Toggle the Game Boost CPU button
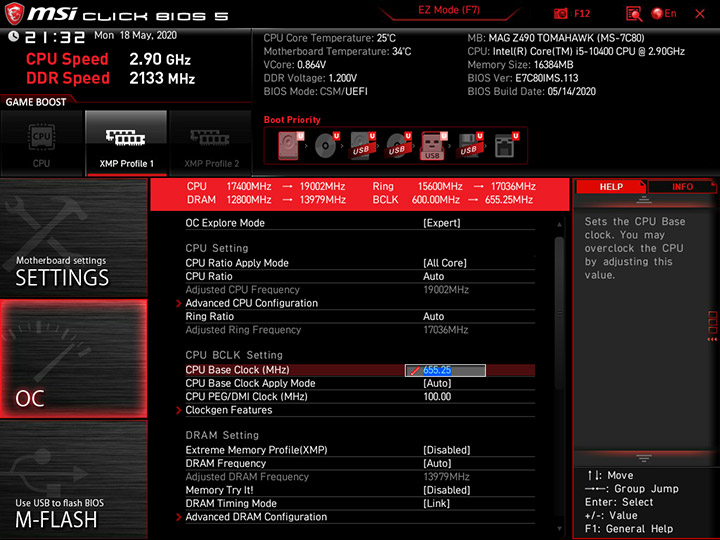This screenshot has width=720, height=540. pos(42,143)
